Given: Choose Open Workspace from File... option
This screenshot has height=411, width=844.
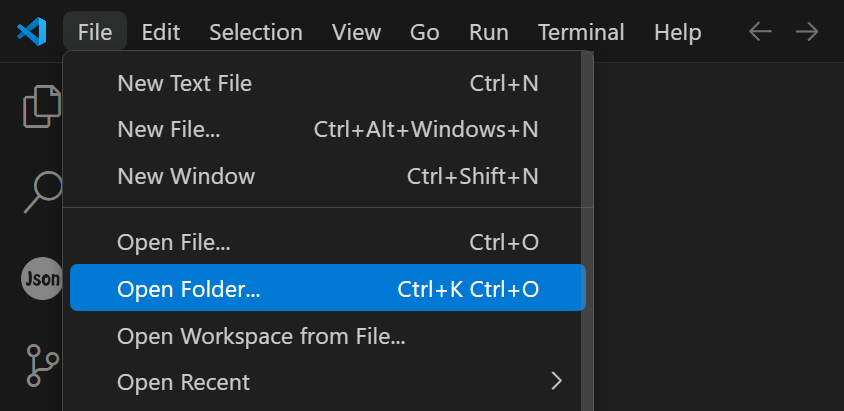Looking at the screenshot, I should coord(328,336).
